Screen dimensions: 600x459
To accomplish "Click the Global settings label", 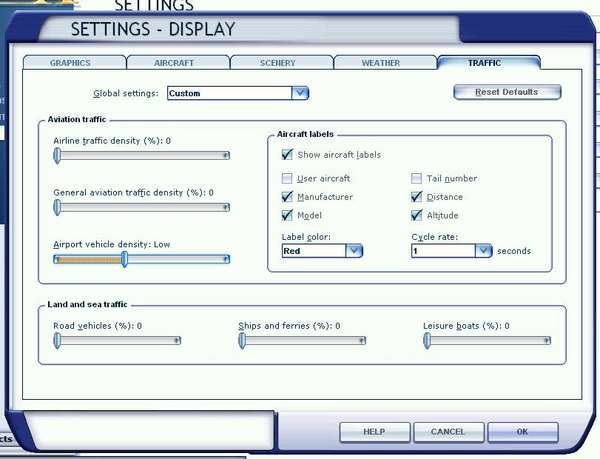I will tap(126, 93).
